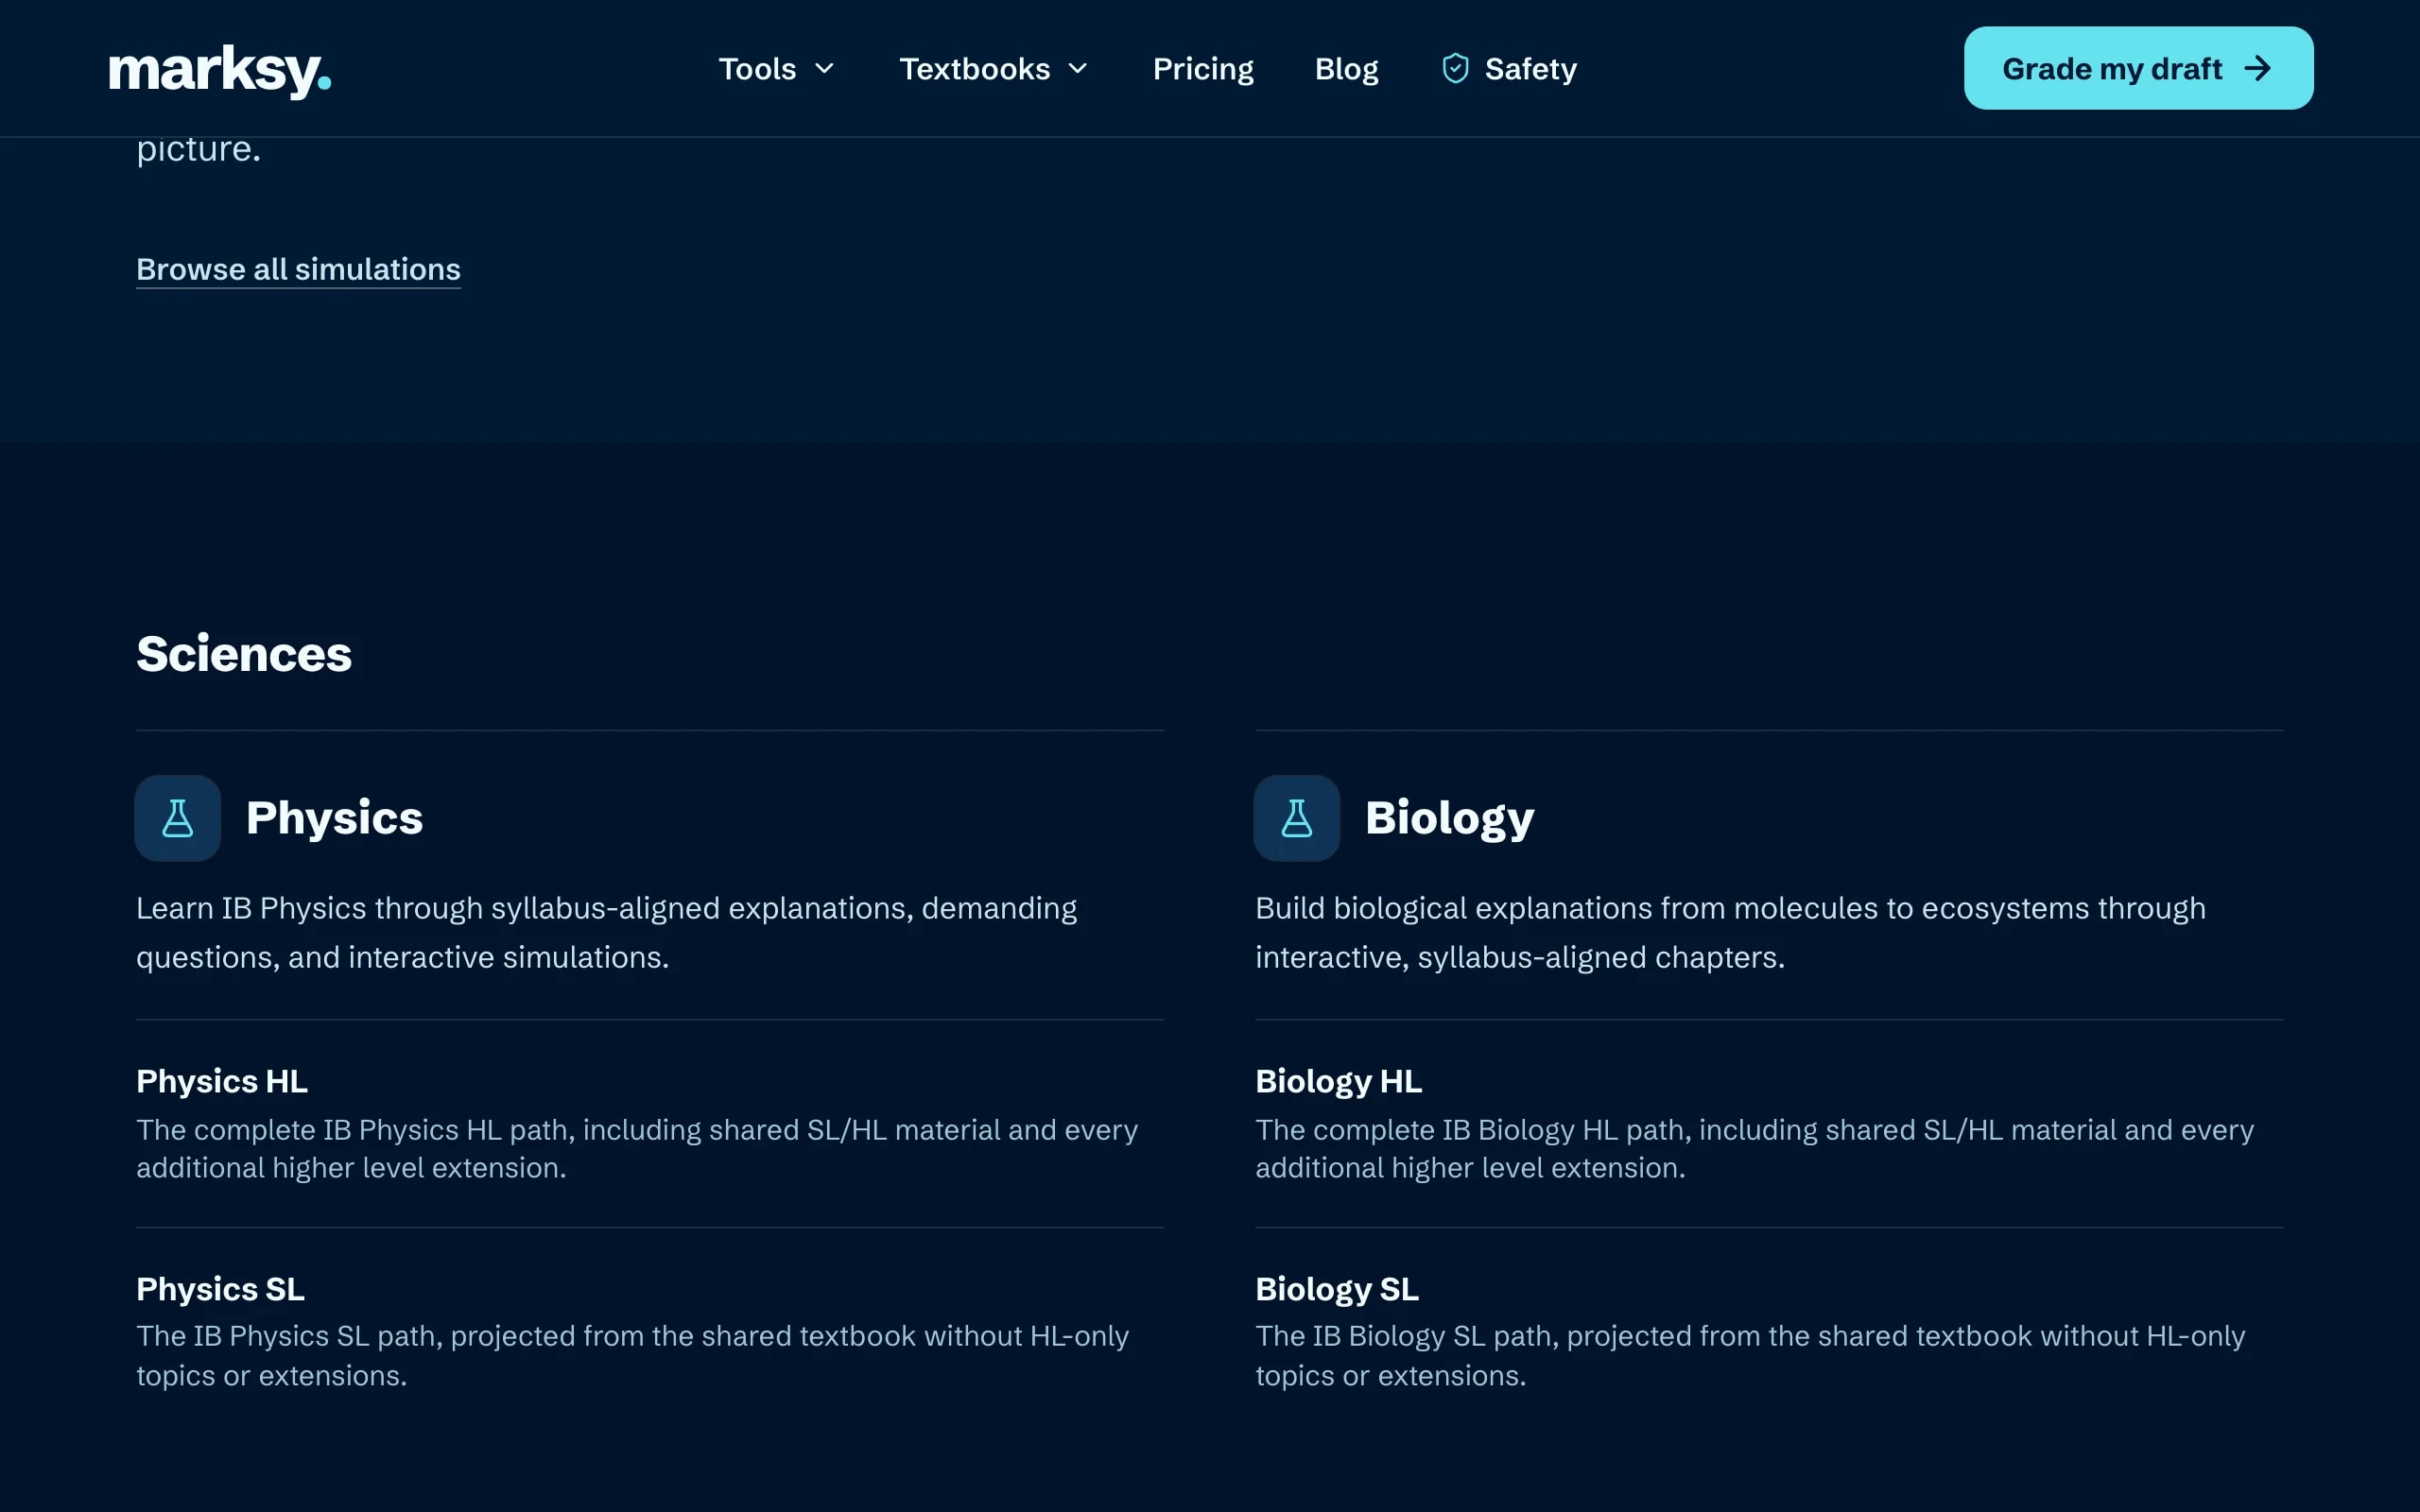
Task: Expand the Textbooks dropdown chevron
Action: pyautogui.click(x=1077, y=68)
